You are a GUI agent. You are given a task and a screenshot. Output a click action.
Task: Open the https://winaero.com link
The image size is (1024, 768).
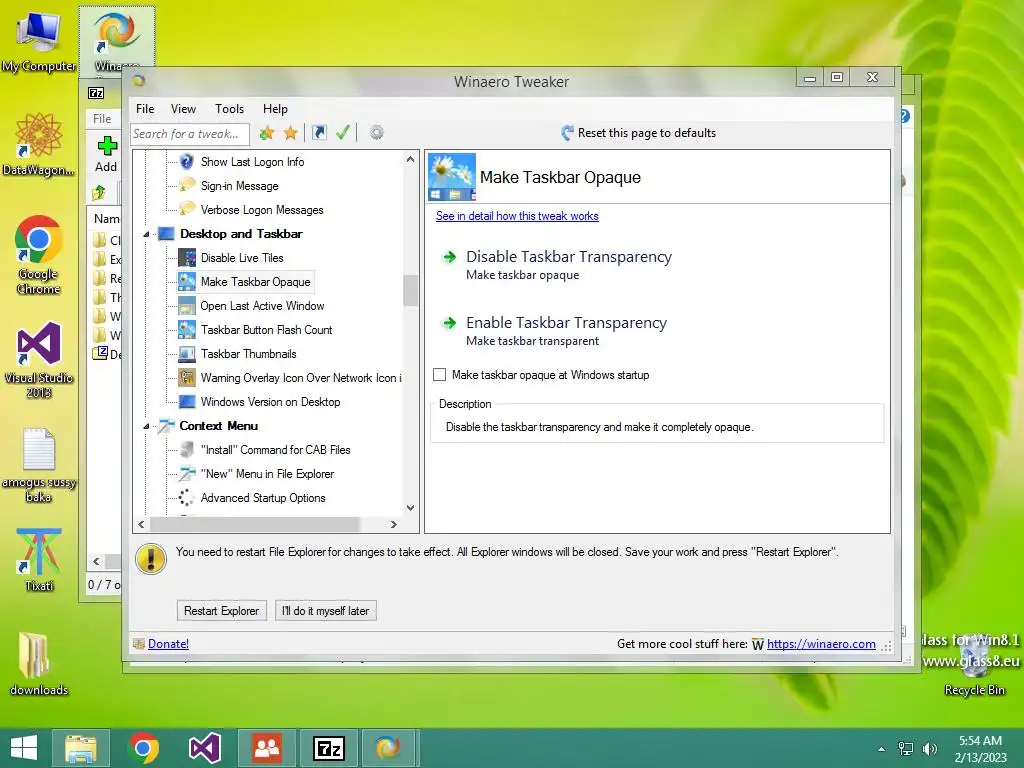pos(821,644)
